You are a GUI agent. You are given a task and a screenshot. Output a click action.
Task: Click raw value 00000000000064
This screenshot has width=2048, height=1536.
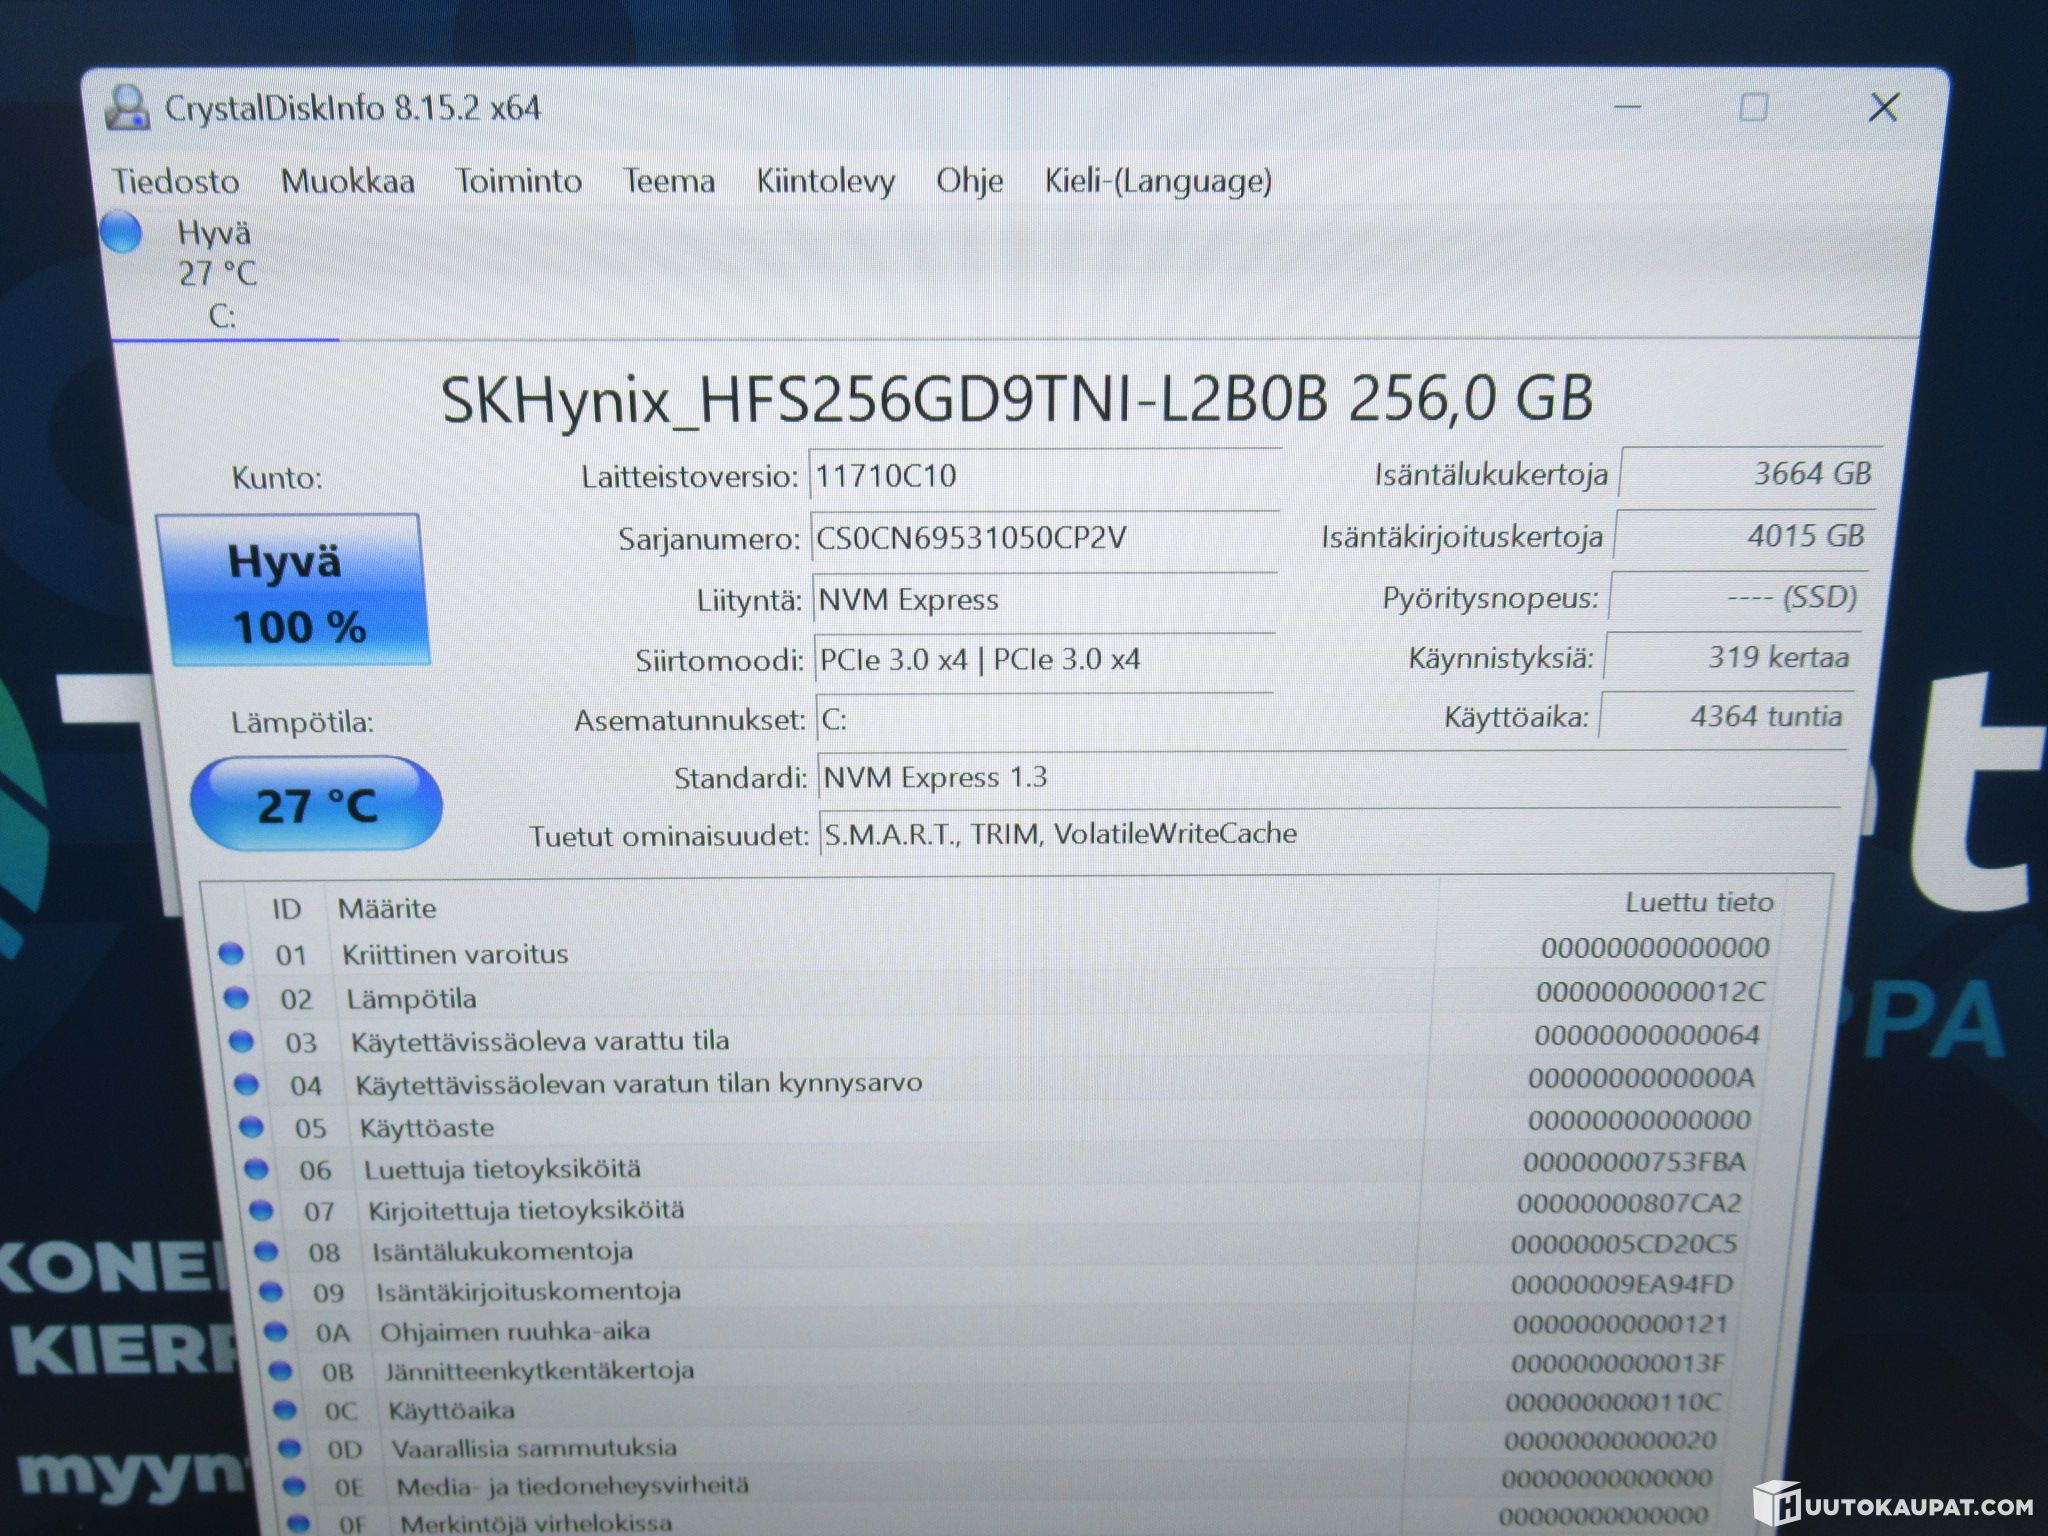click(1647, 1035)
